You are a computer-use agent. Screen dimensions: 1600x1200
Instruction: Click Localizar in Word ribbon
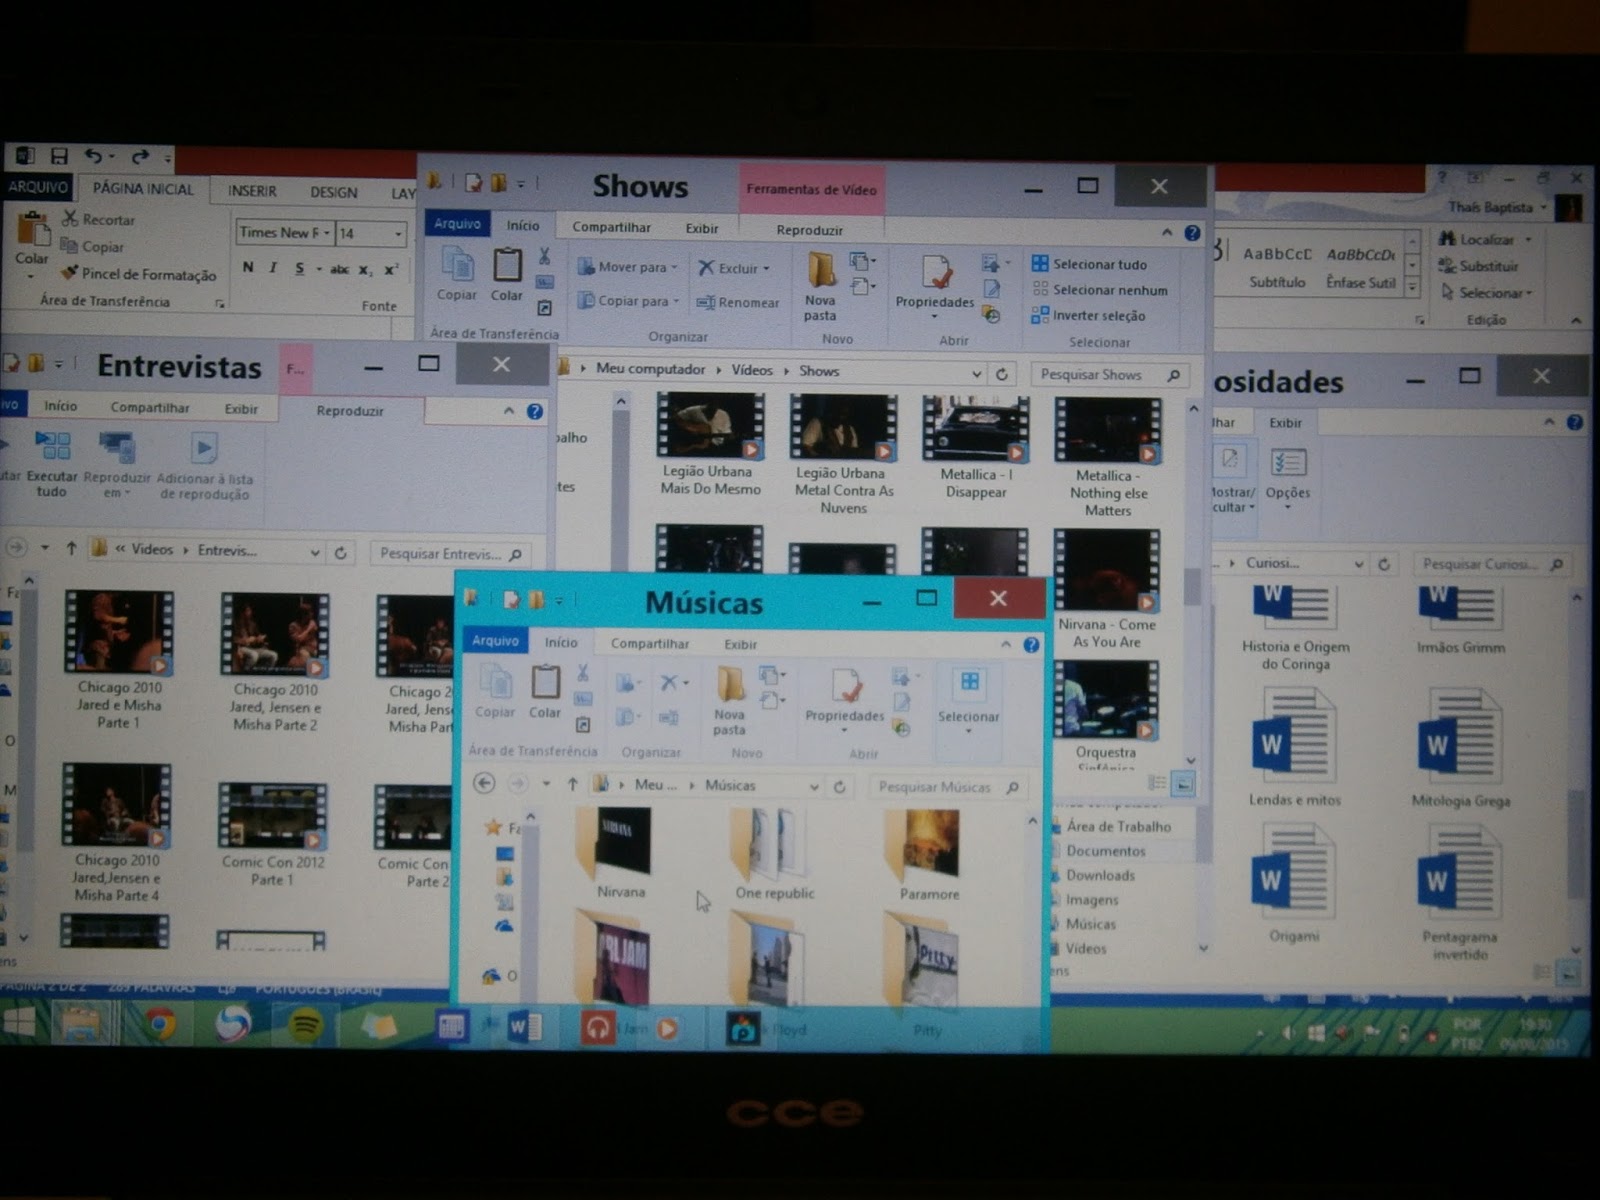tap(1485, 239)
